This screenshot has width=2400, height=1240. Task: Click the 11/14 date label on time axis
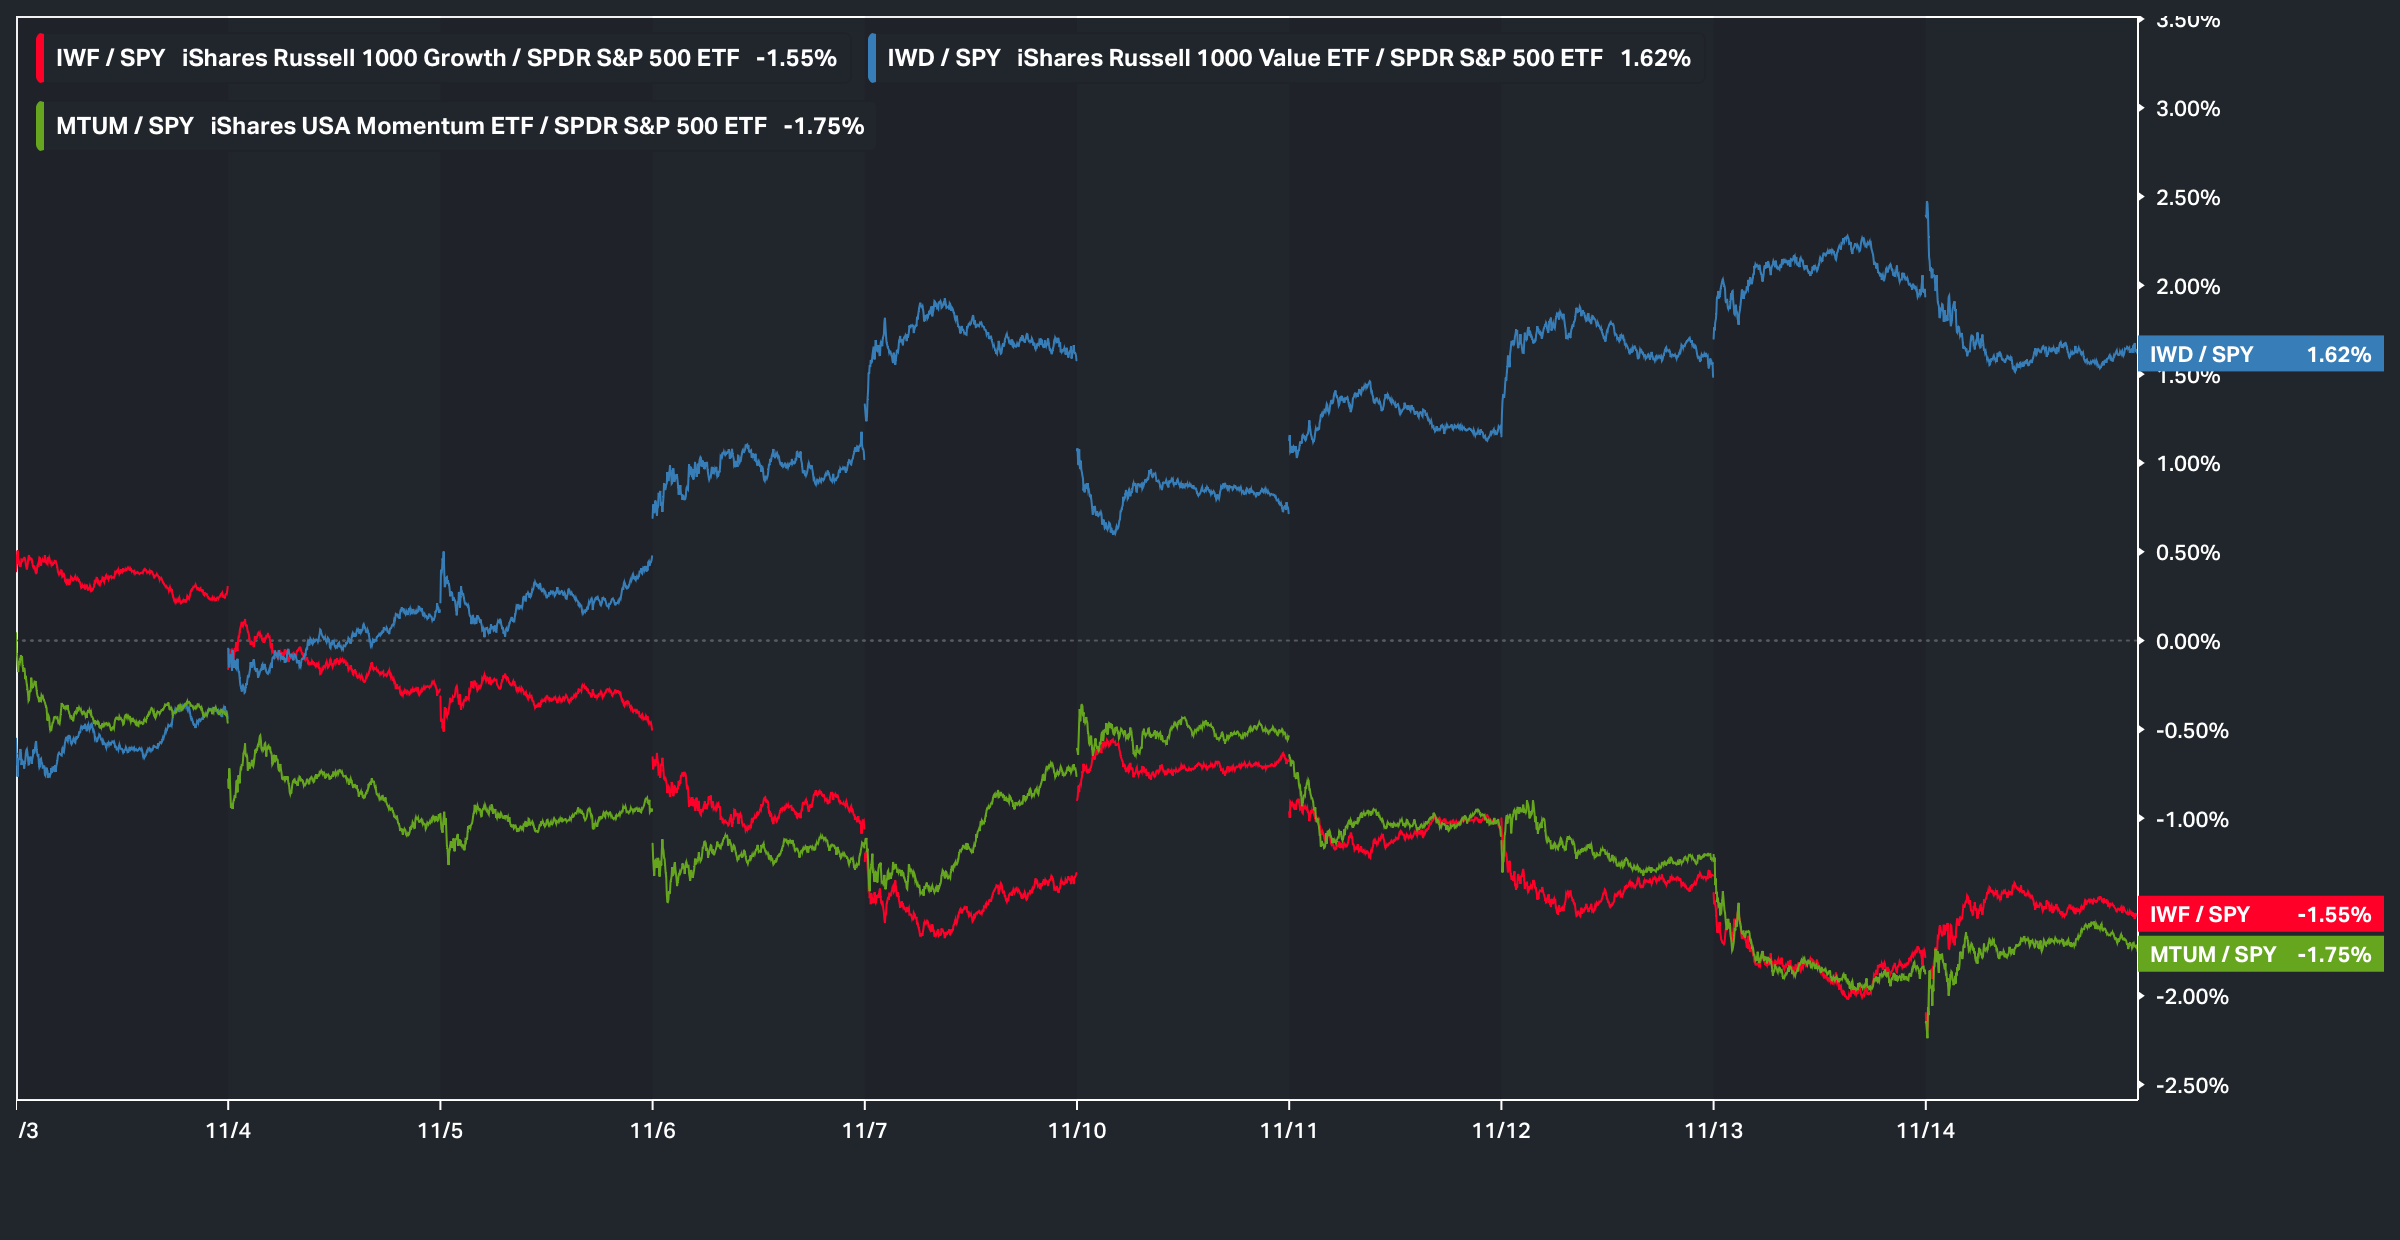coord(1925,1130)
